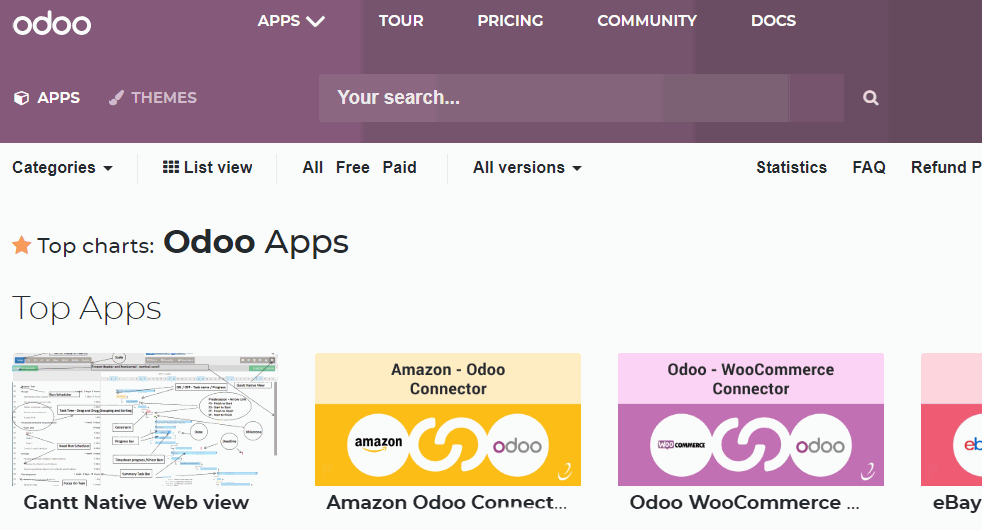
Task: Open the PRICING page
Action: pyautogui.click(x=510, y=21)
